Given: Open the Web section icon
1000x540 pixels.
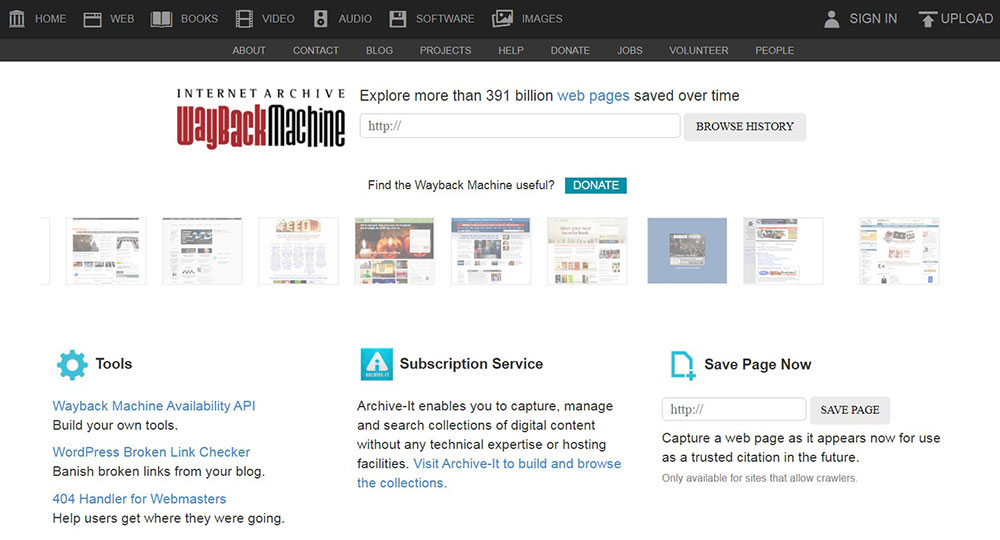Looking at the screenshot, I should tap(93, 19).
